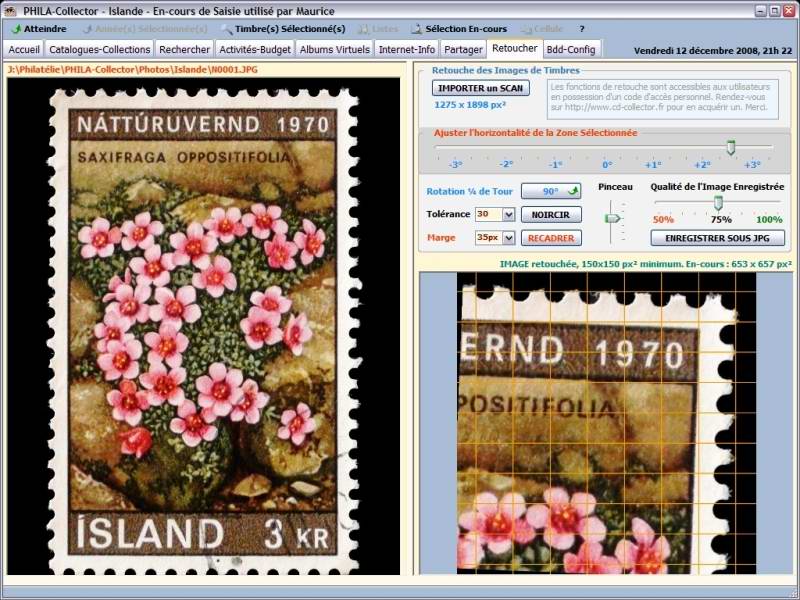Click the RECADRER button

tap(551, 238)
